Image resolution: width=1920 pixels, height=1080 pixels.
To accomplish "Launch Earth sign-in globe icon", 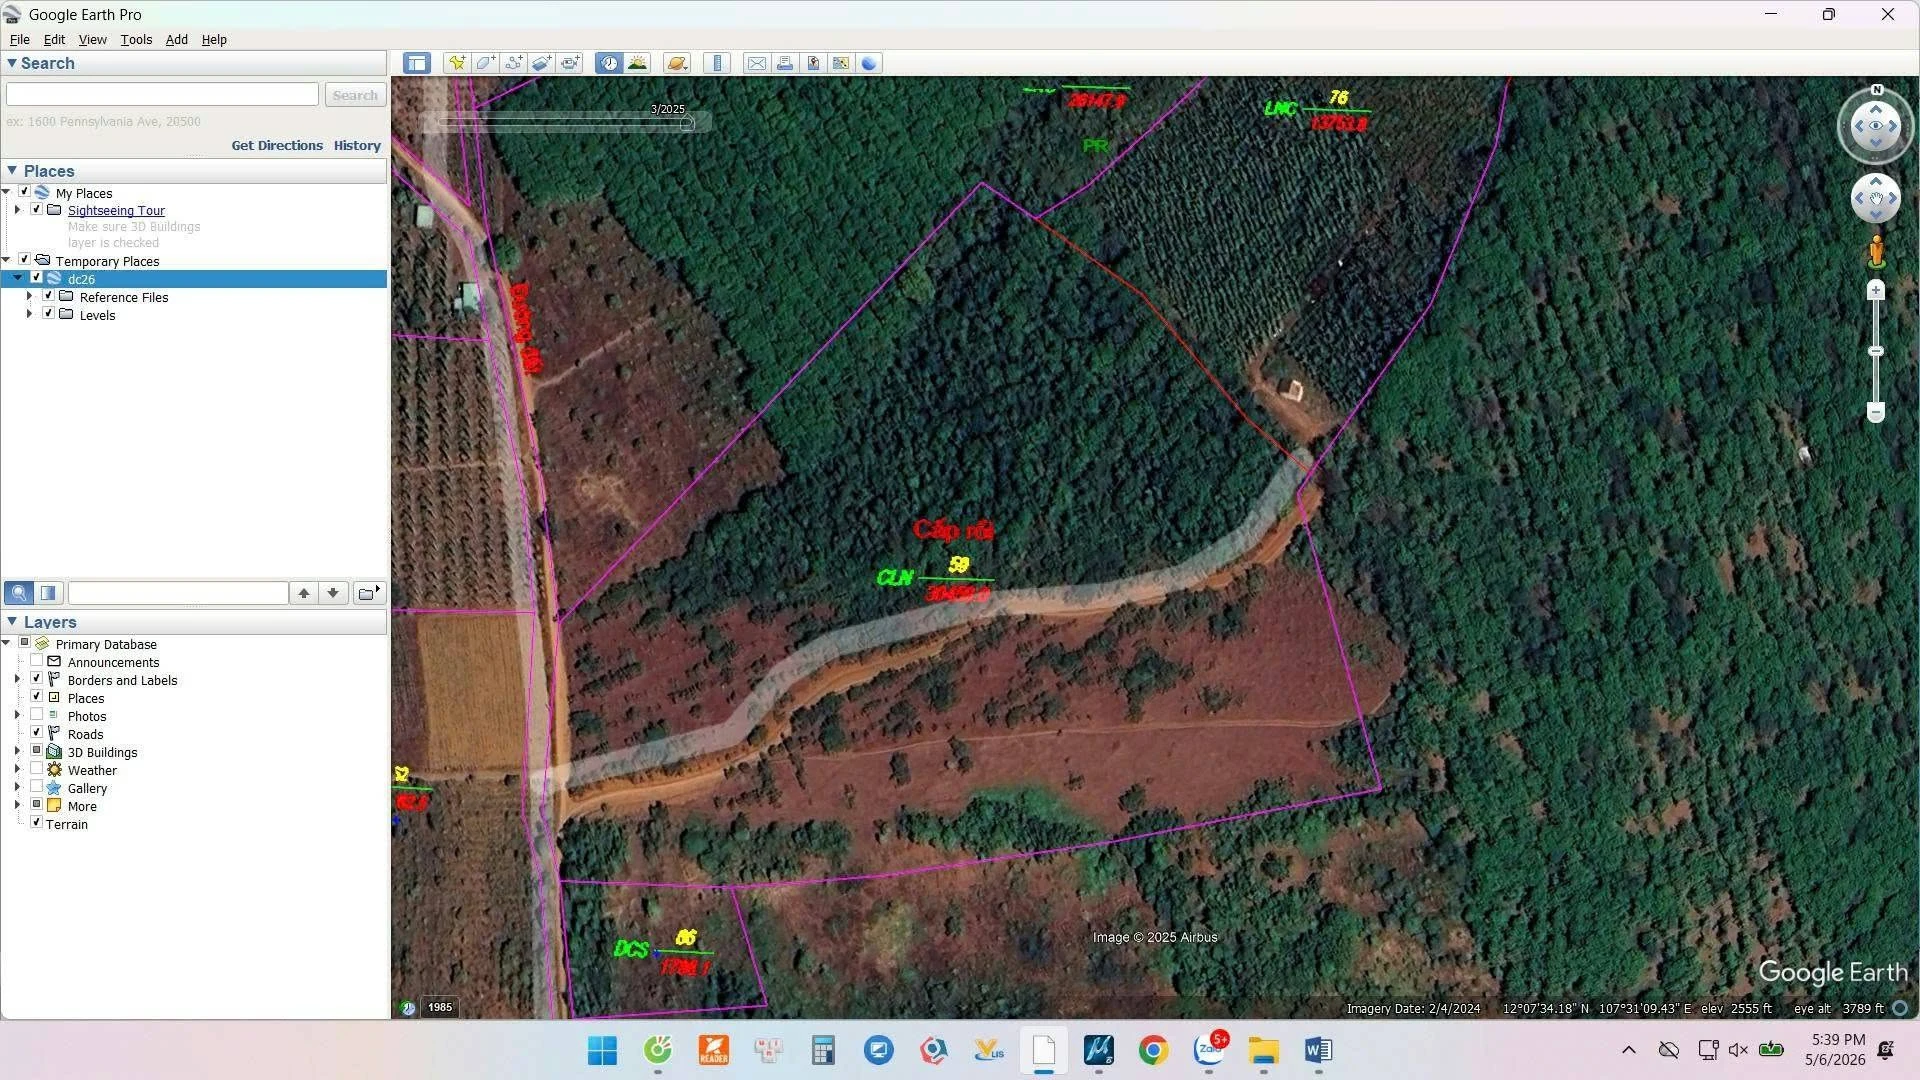I will (869, 63).
